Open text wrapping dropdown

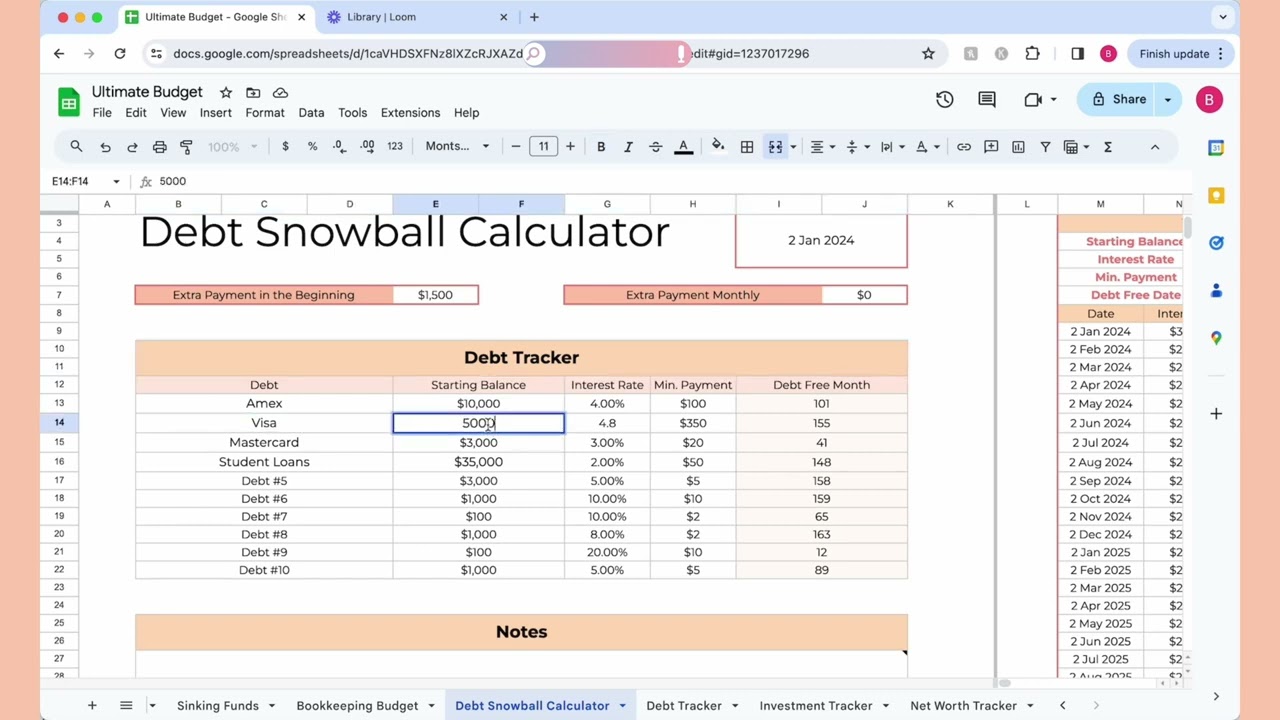[892, 147]
